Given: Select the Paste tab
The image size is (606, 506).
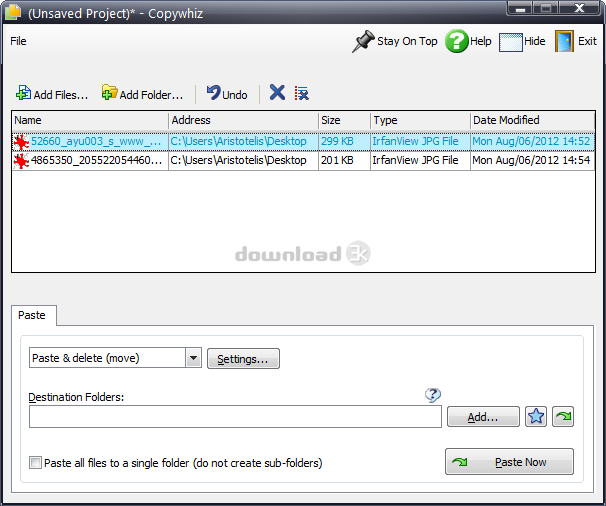Looking at the screenshot, I should click(x=32, y=315).
